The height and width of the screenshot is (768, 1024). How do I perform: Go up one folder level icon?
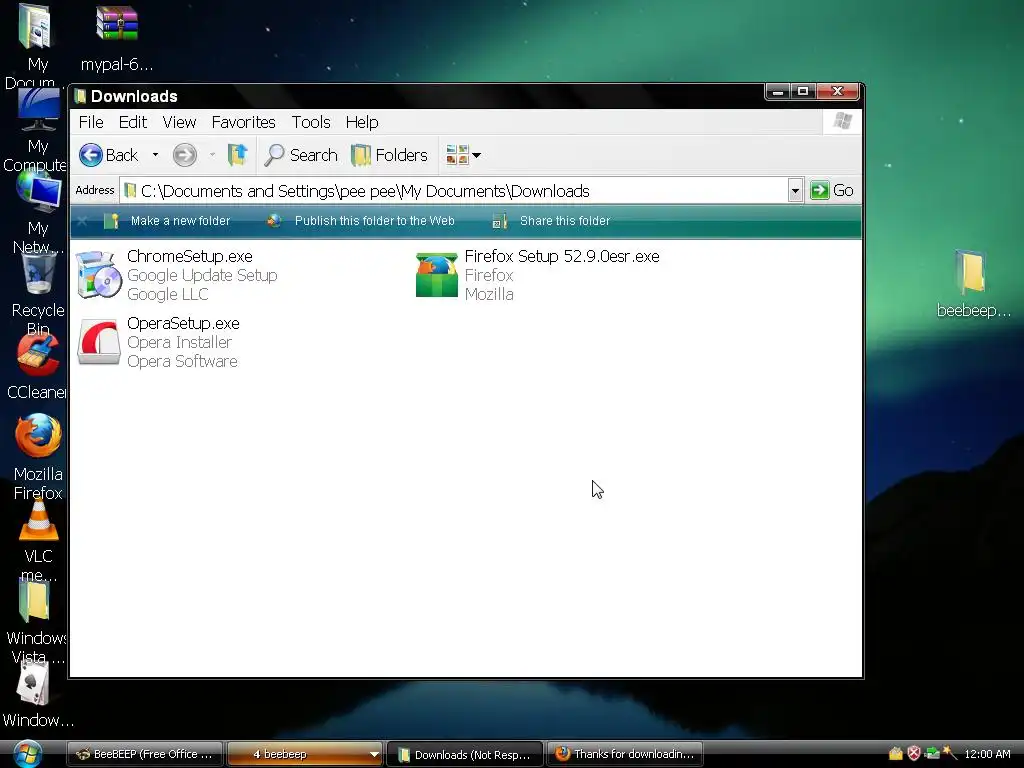pos(237,155)
